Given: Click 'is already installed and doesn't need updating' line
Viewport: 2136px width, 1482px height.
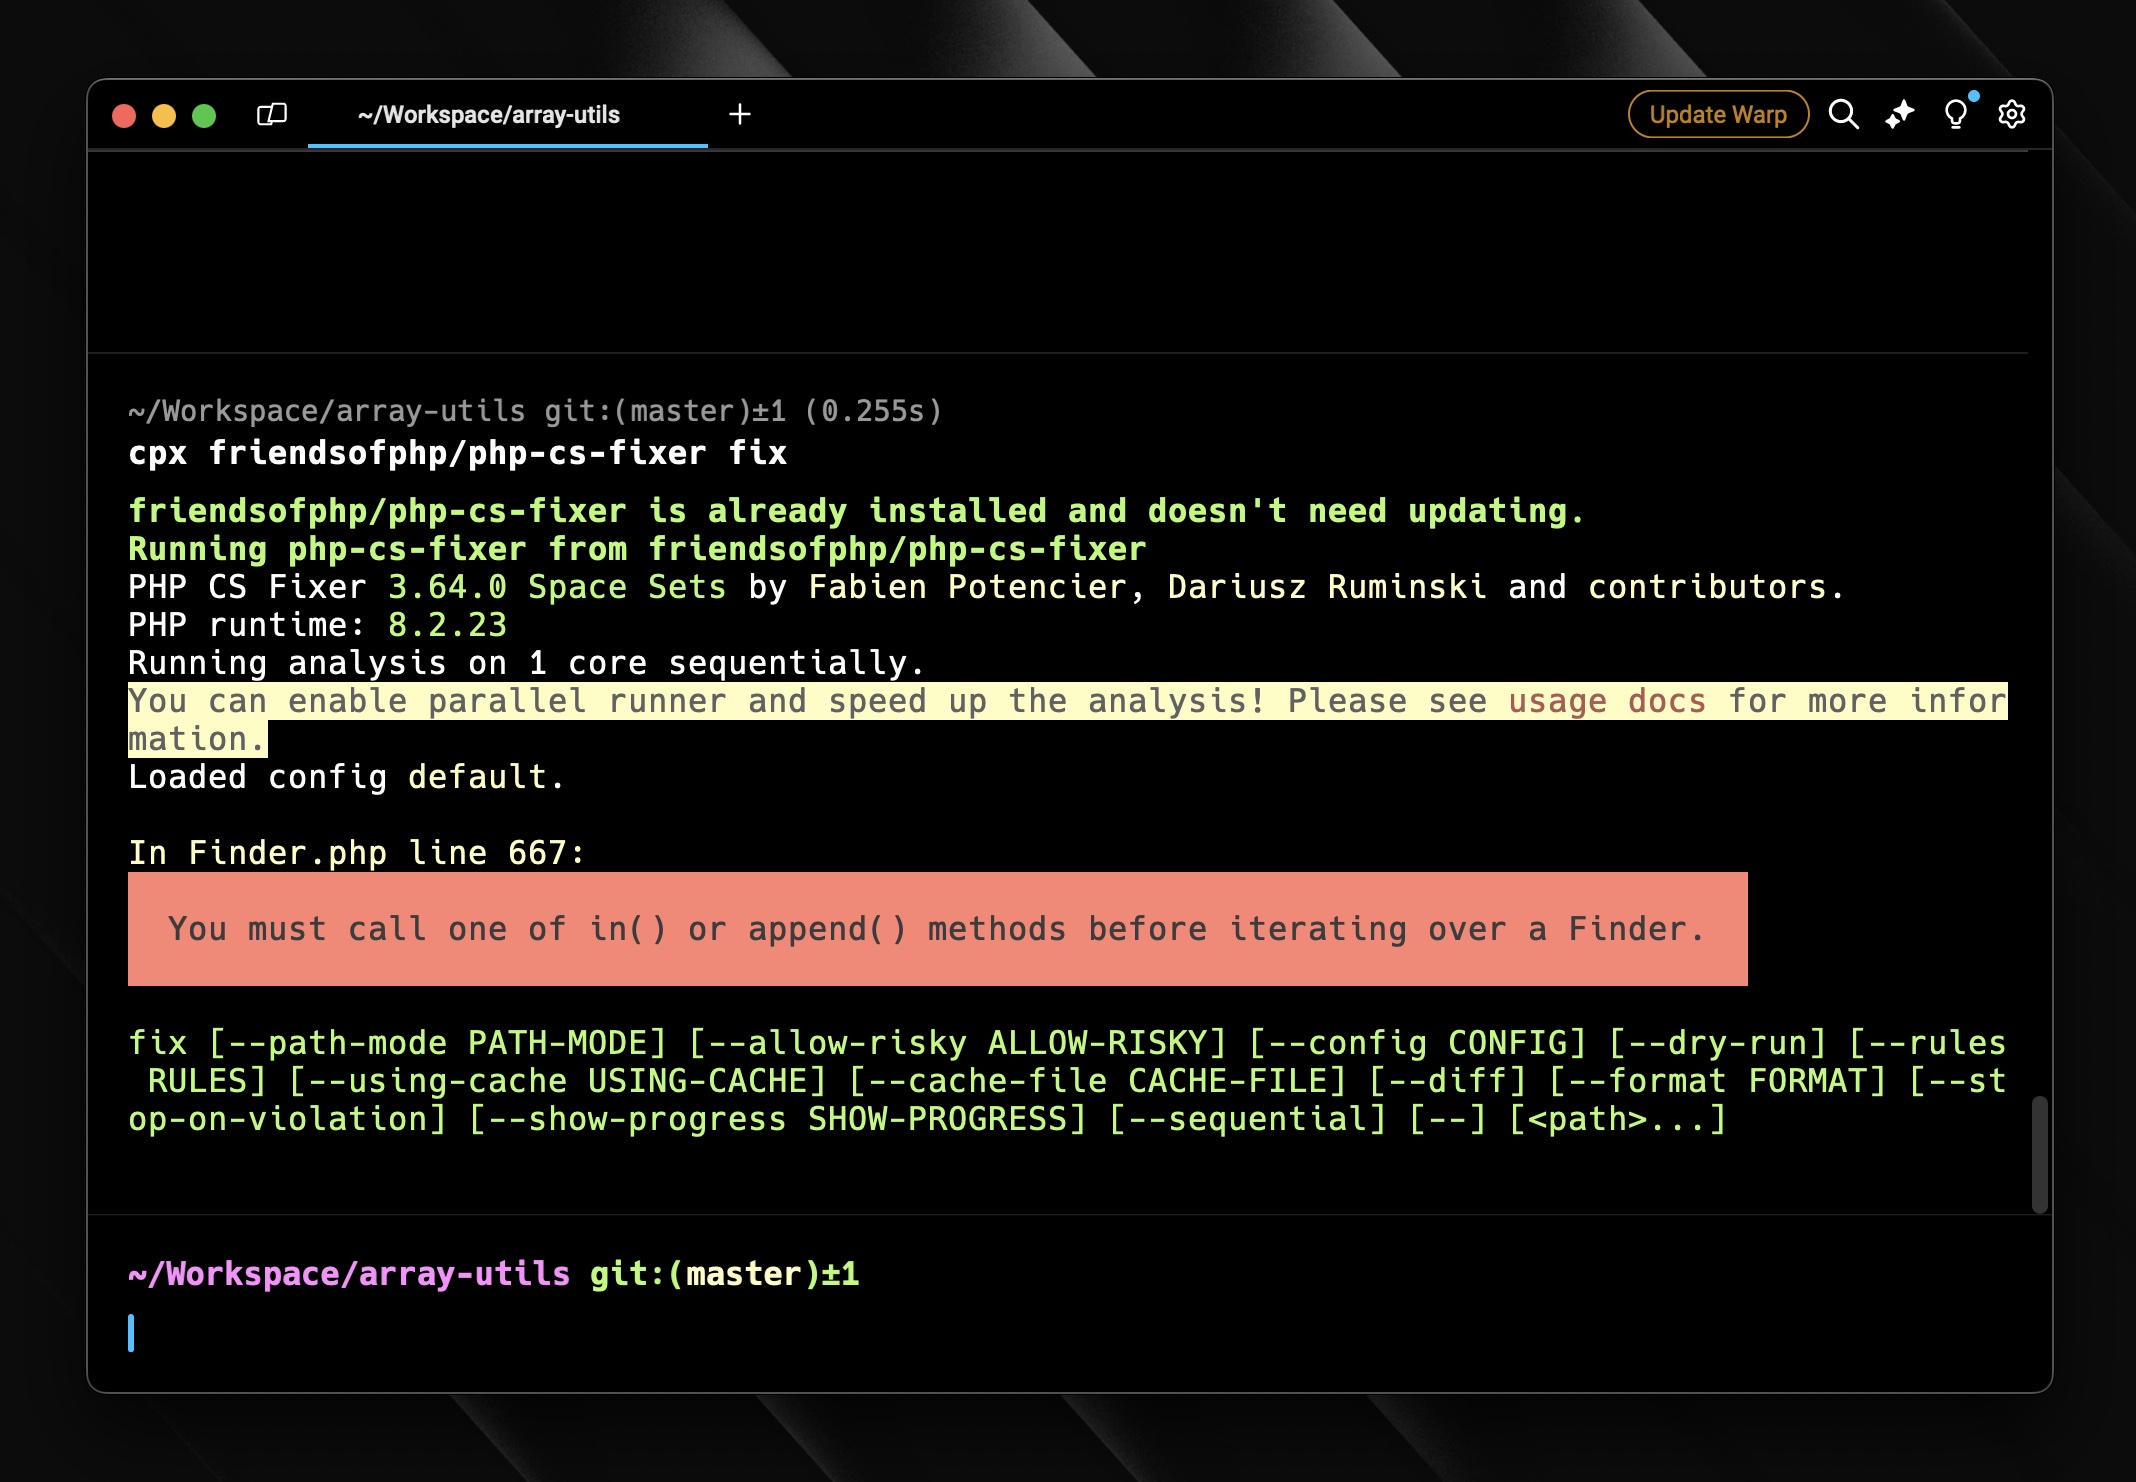Looking at the screenshot, I should pos(856,511).
